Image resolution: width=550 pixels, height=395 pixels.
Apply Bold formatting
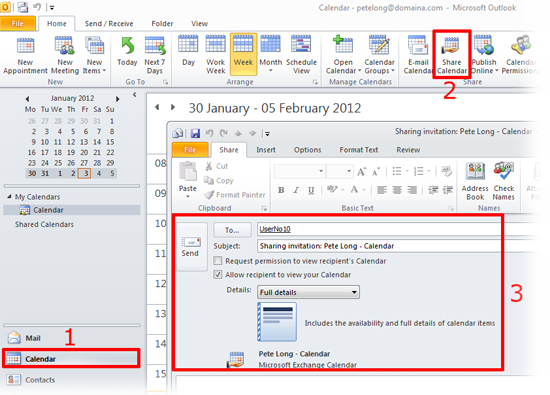pyautogui.click(x=281, y=190)
